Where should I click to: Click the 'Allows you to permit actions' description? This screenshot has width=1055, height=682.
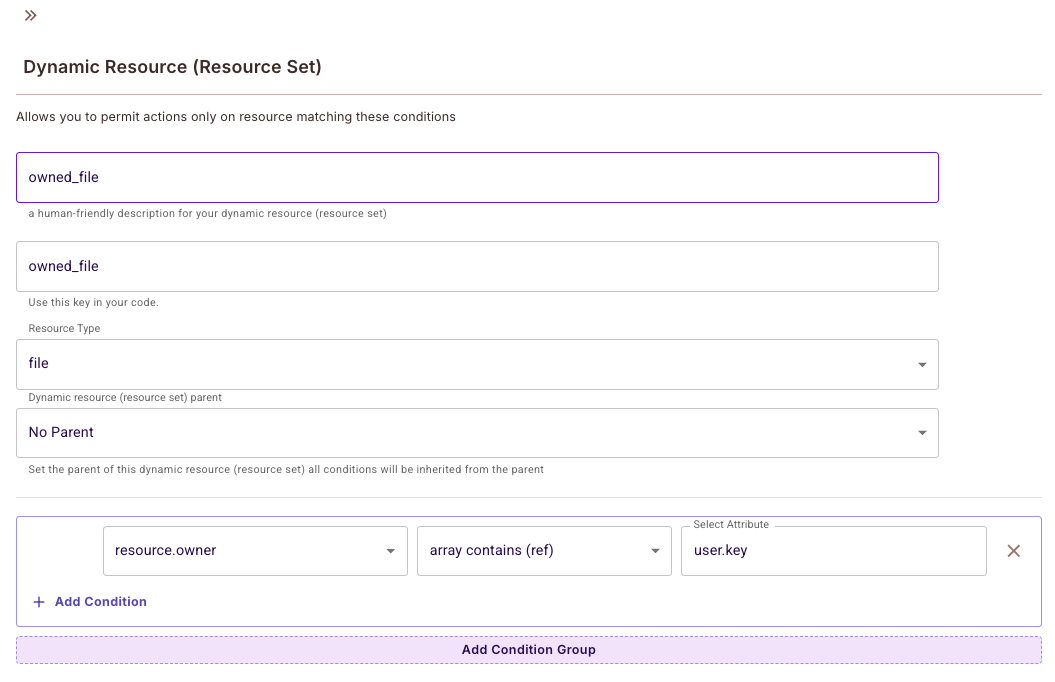coord(236,117)
